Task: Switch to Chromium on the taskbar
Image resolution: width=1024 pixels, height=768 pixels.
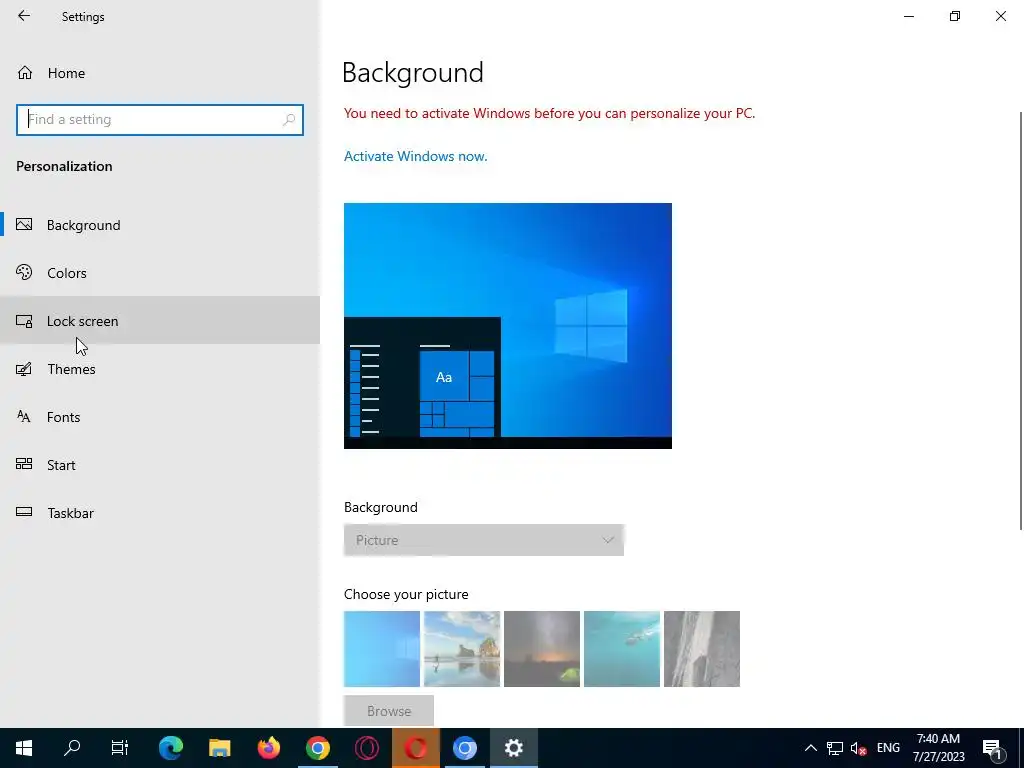Action: tap(465, 748)
